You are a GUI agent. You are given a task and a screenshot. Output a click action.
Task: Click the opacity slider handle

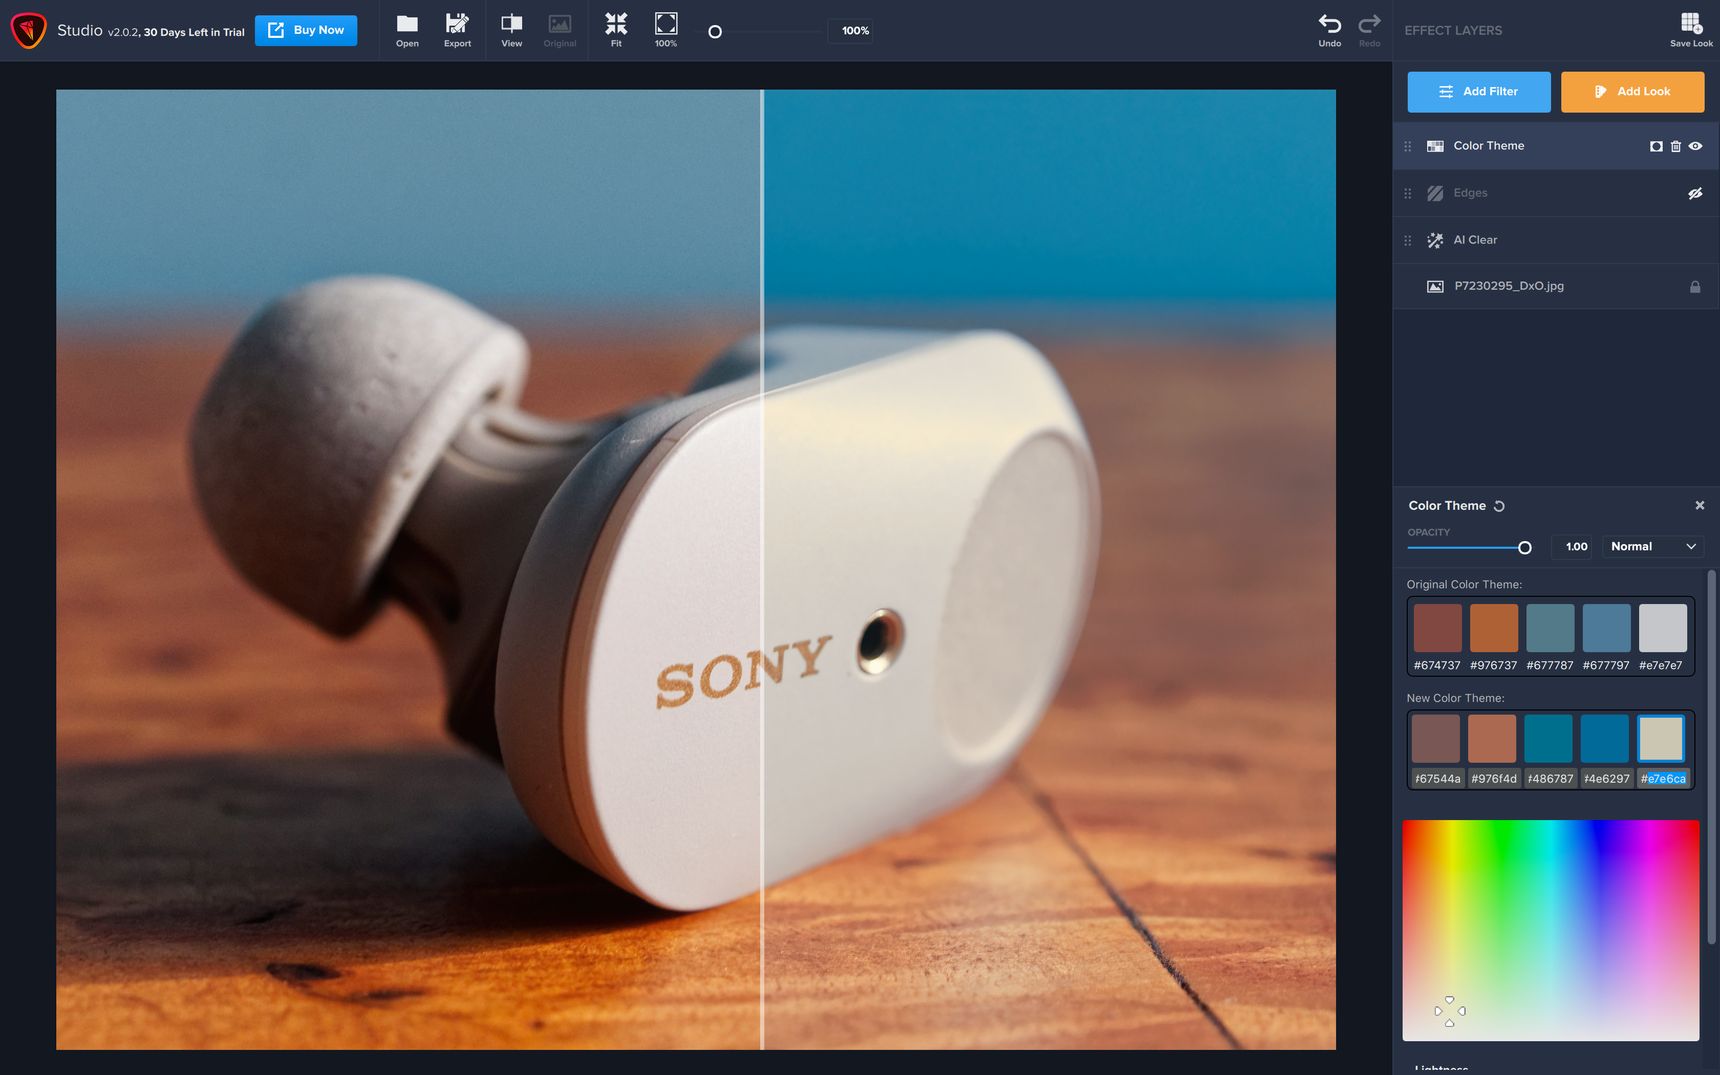[x=1525, y=547]
